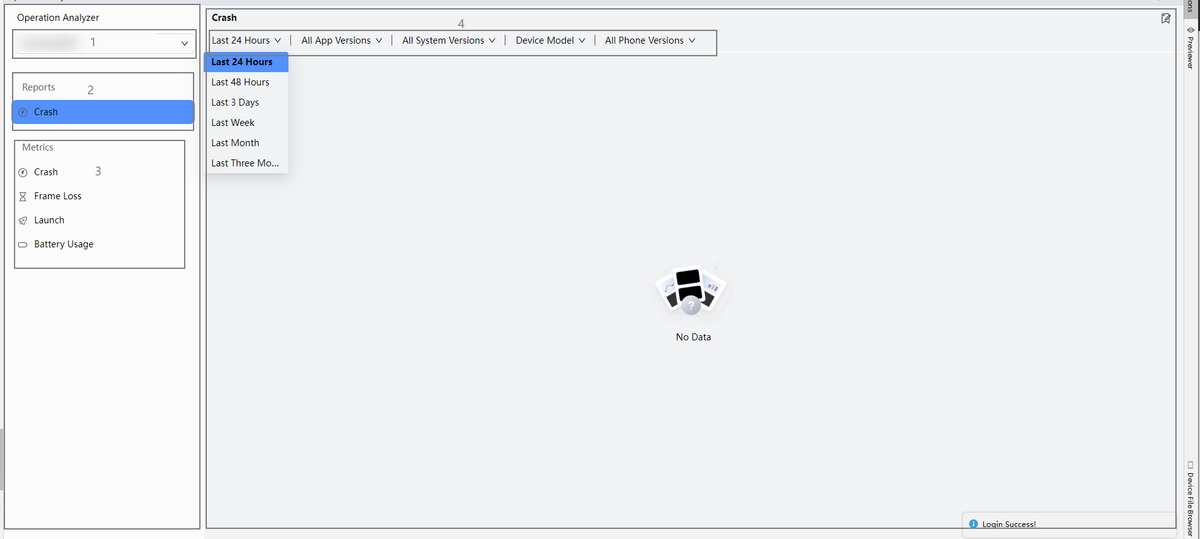Open the All Phone Versions filter
The image size is (1200, 539).
(649, 41)
